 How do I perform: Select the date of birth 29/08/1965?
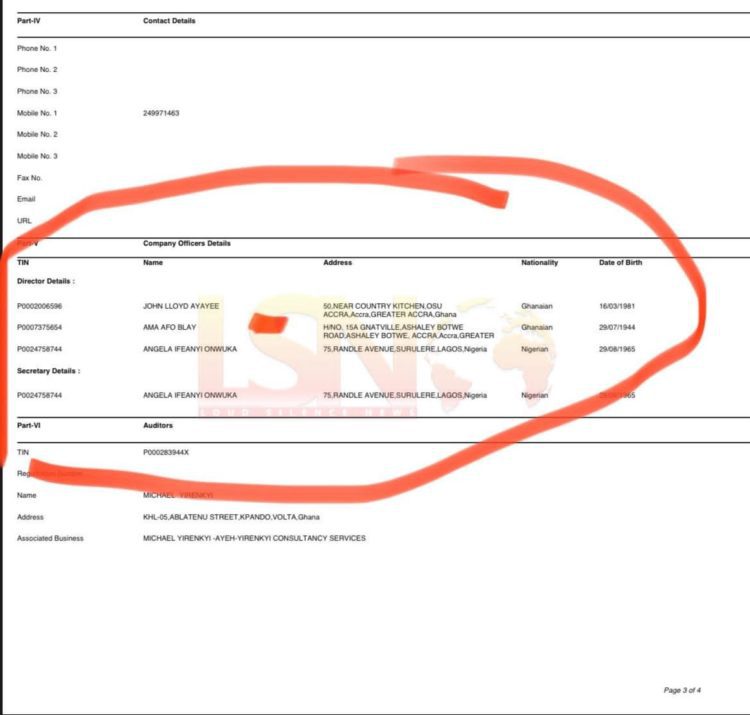[617, 349]
